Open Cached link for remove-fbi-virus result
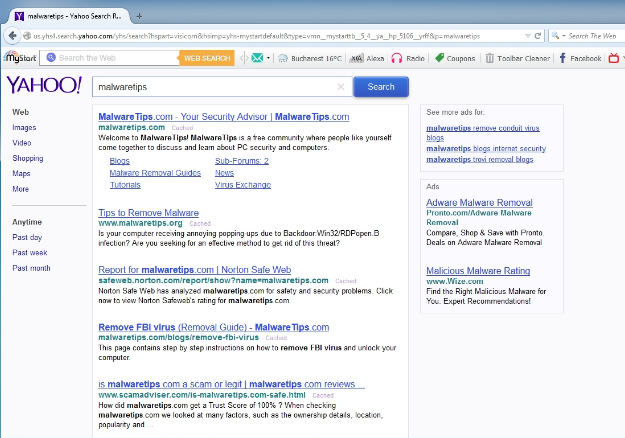The image size is (625, 438). [x=276, y=338]
